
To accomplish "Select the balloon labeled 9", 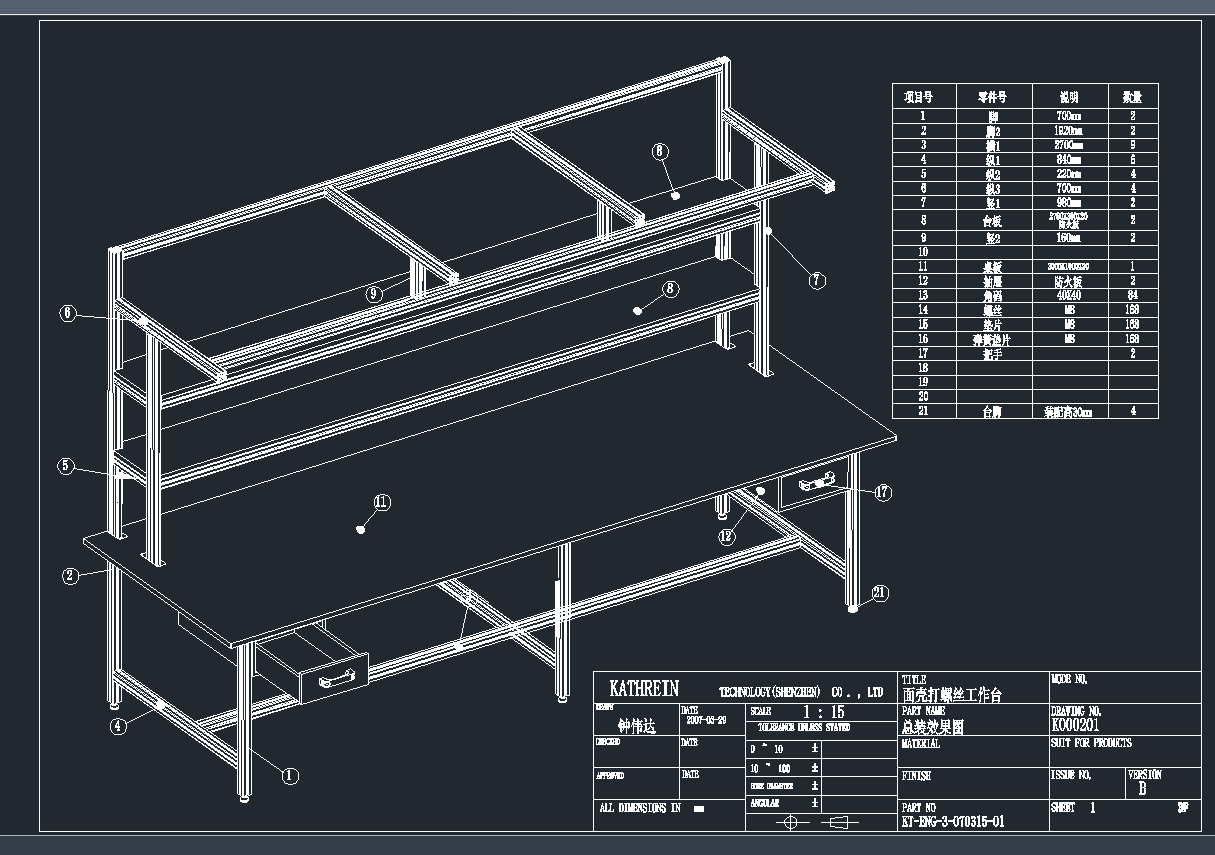I will pyautogui.click(x=373, y=293).
